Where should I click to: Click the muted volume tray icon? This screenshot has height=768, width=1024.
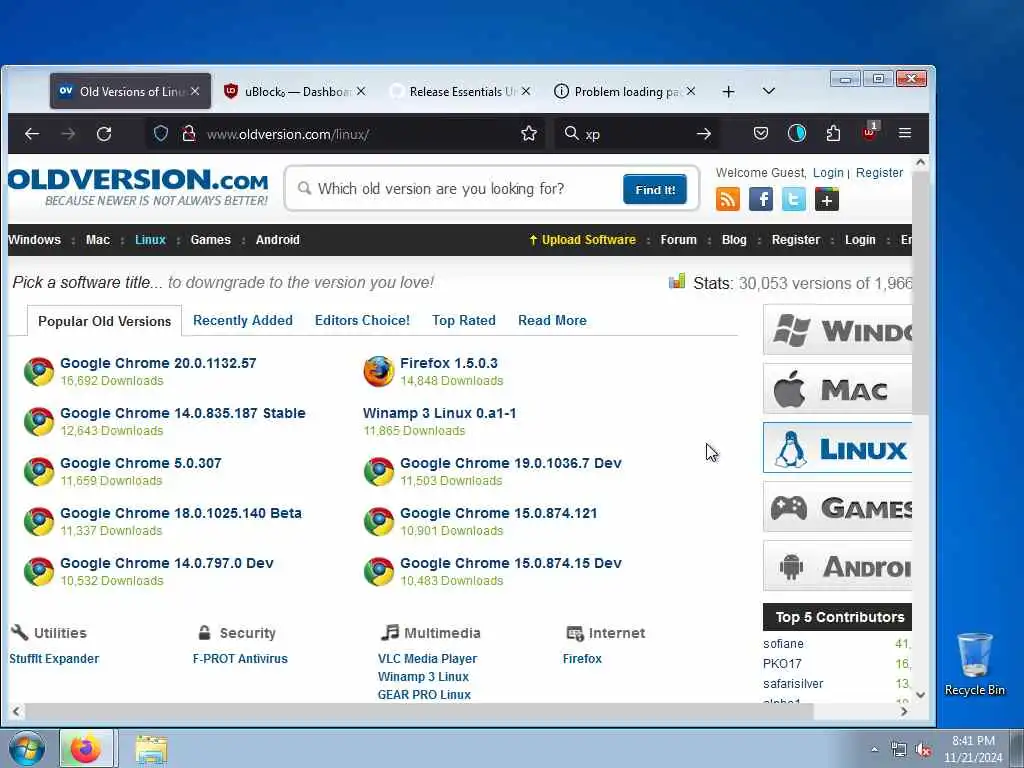click(923, 750)
